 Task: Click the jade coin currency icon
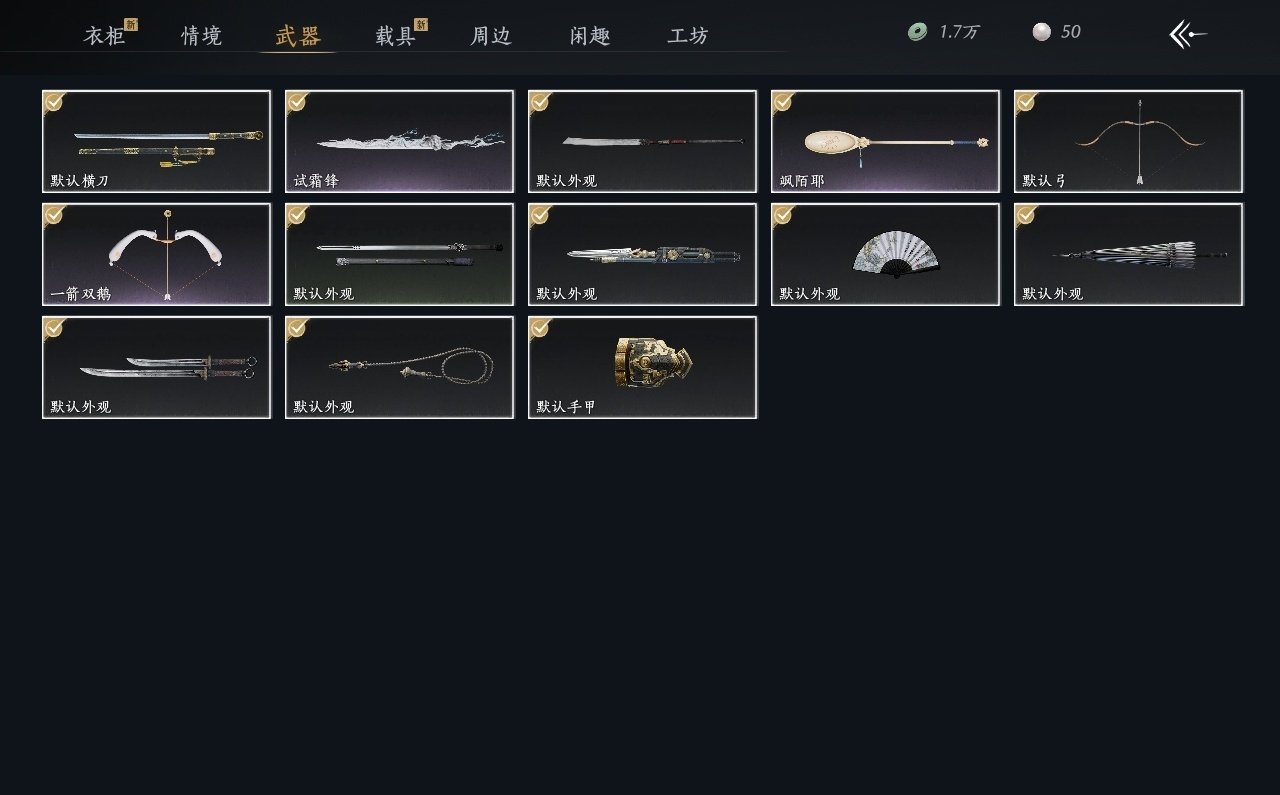917,32
